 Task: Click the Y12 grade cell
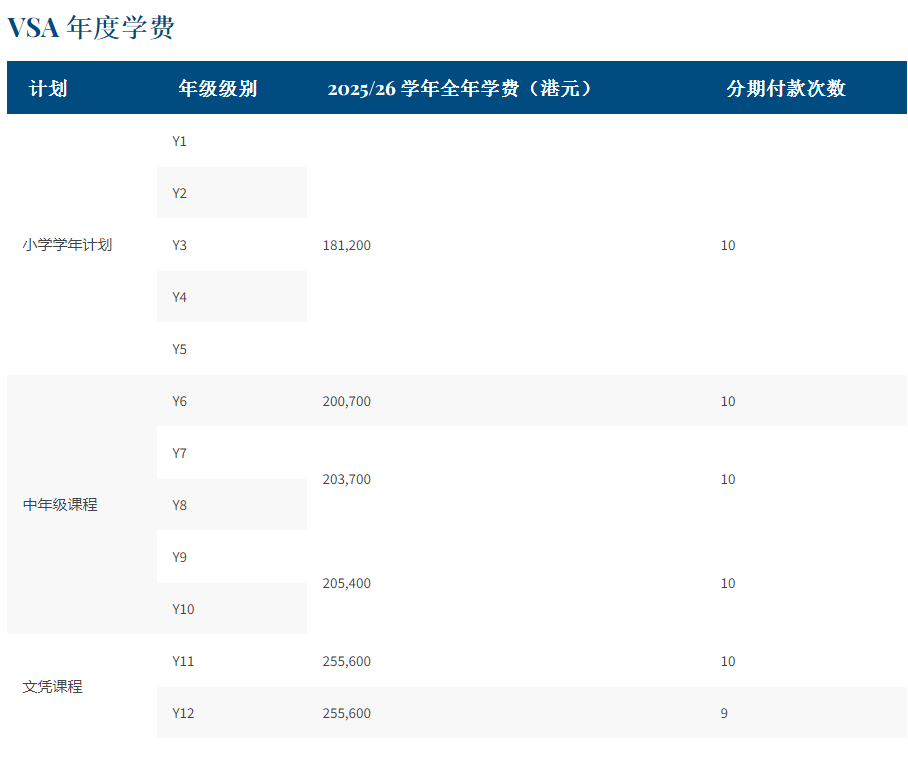[x=183, y=713]
